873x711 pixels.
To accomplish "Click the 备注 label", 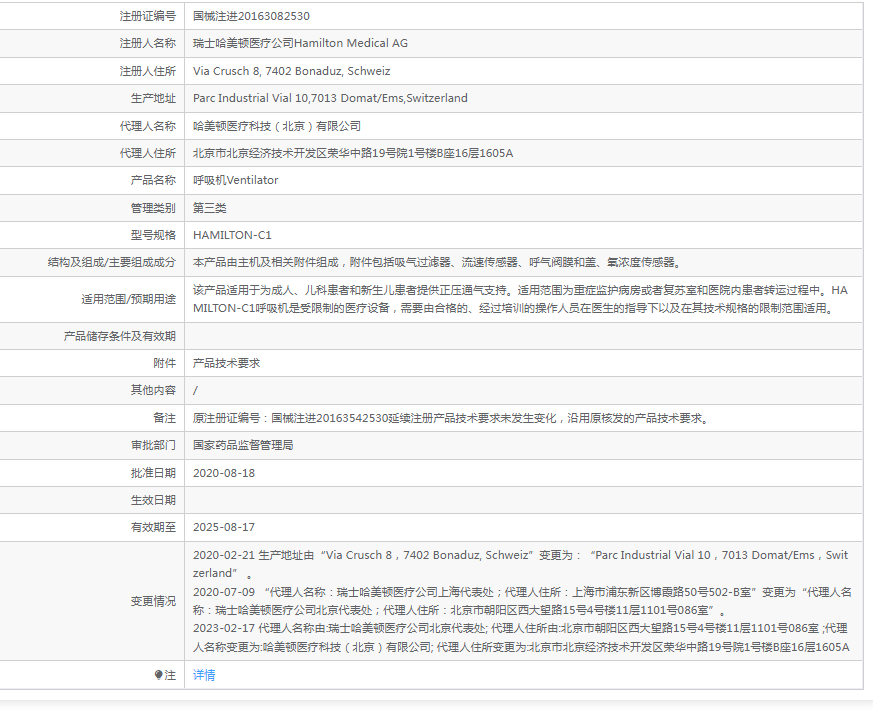I will tap(164, 418).
